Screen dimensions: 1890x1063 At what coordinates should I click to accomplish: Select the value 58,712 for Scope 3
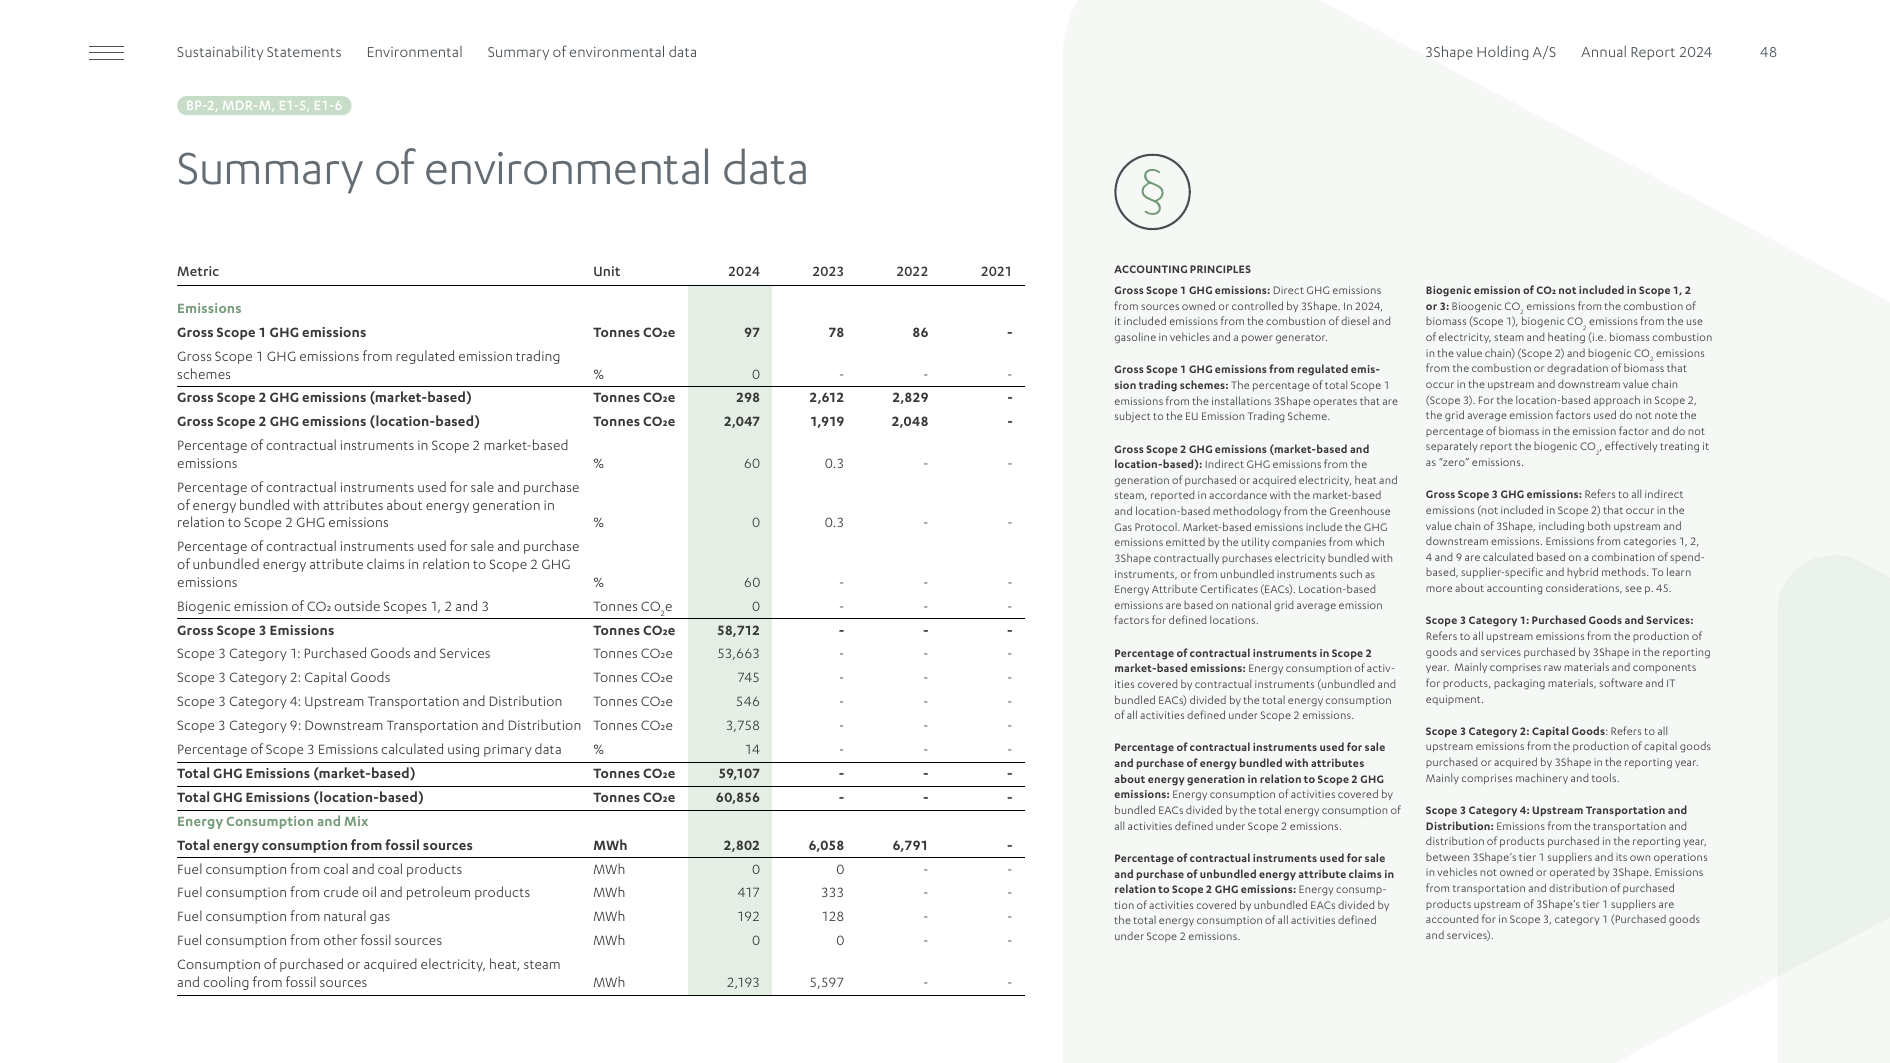[x=738, y=630]
